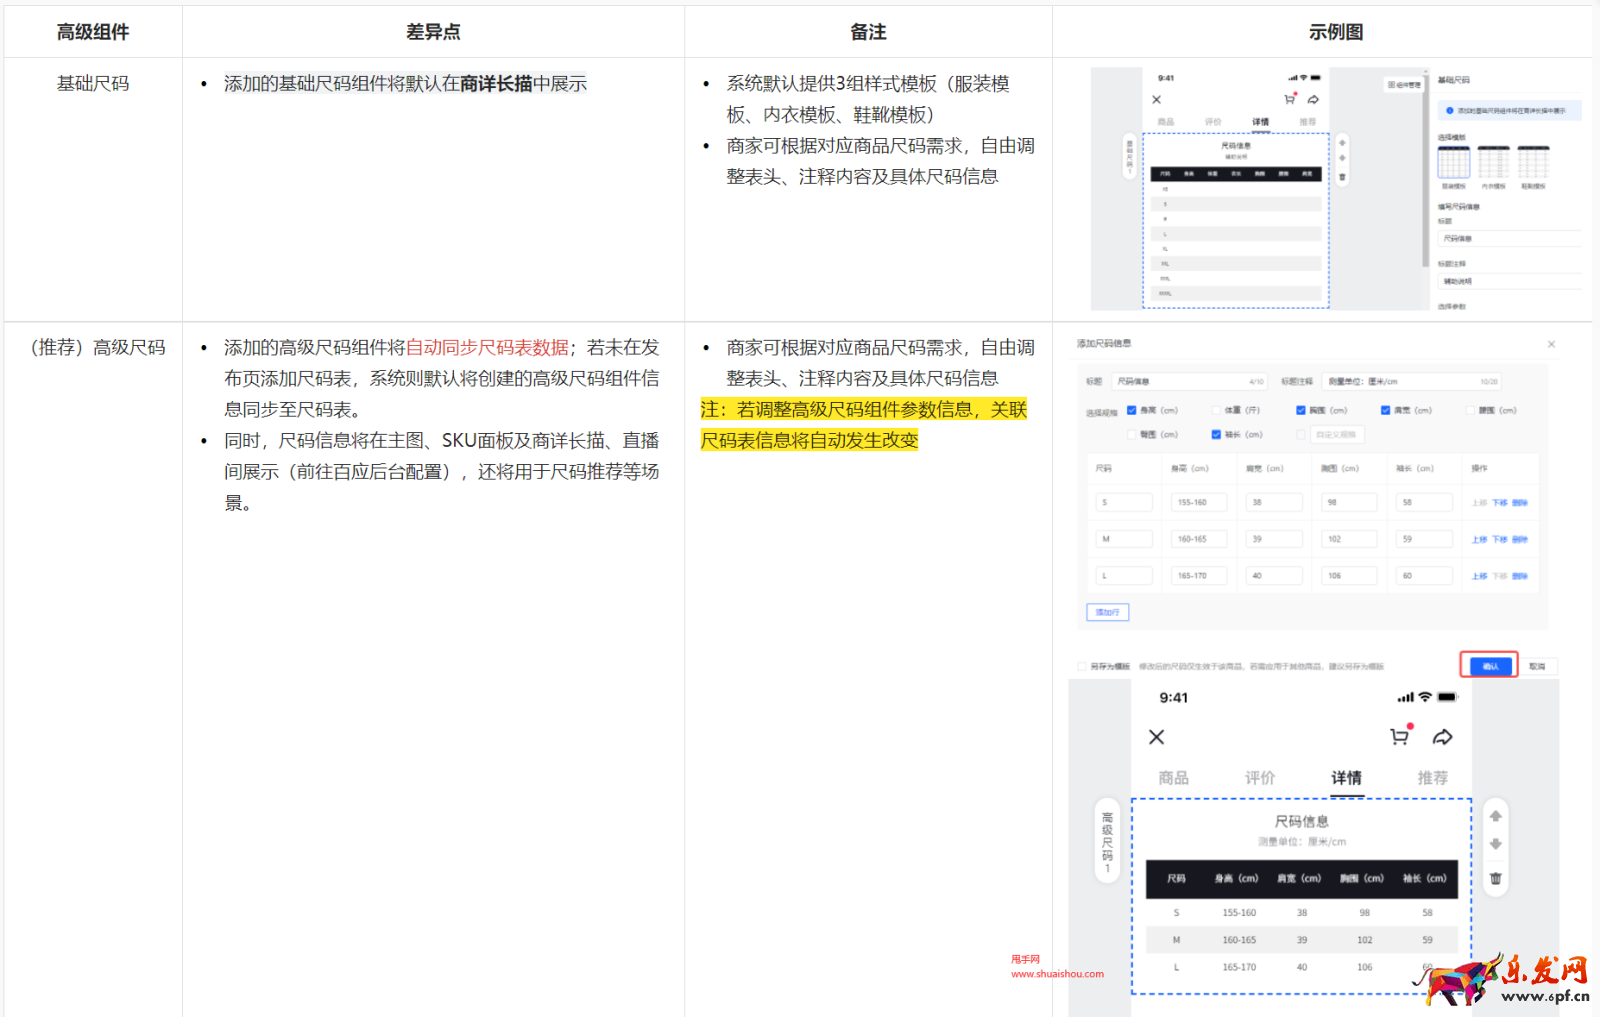The height and width of the screenshot is (1017, 1600).
Task: Click 下移 link in the S row
Action: click(x=1499, y=503)
